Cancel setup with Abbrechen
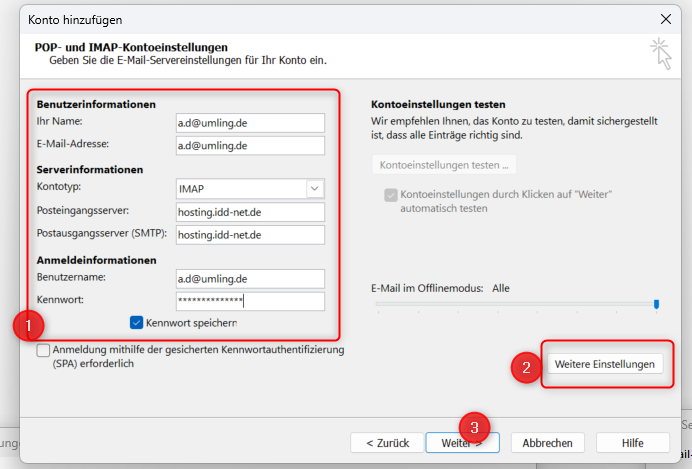The height and width of the screenshot is (469, 692). tap(547, 442)
